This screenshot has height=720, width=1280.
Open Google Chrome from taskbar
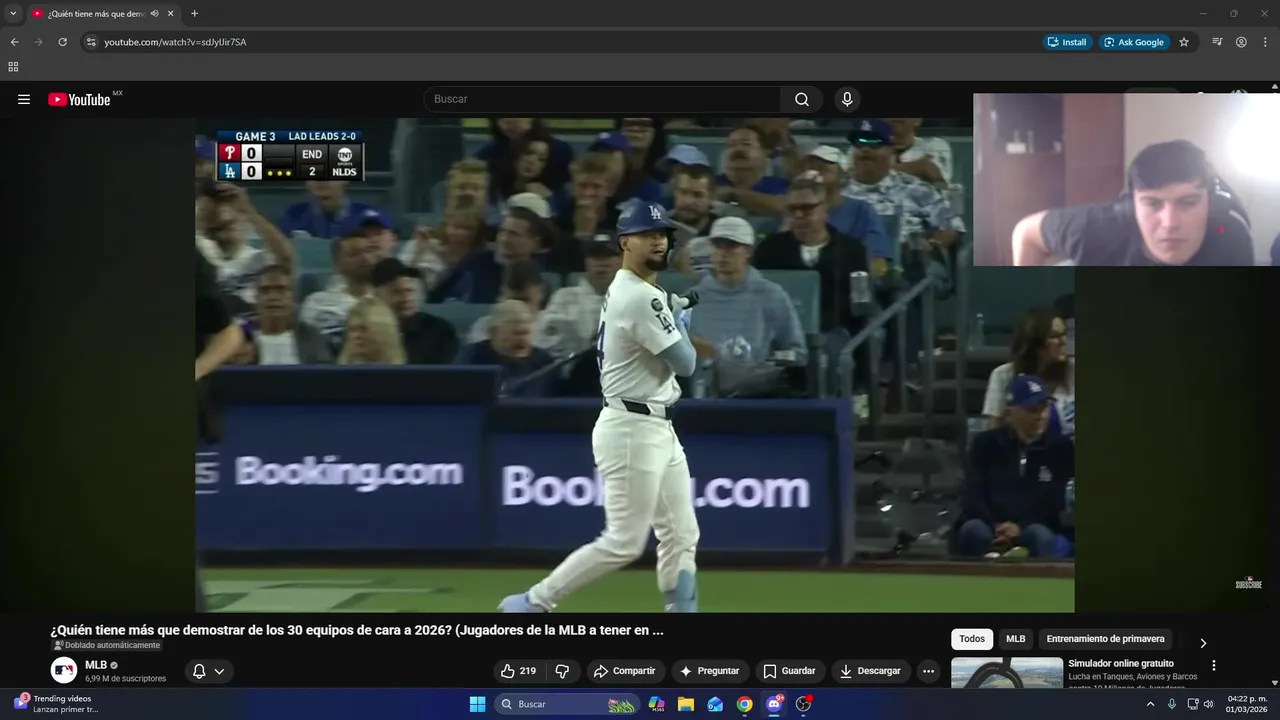click(x=744, y=704)
